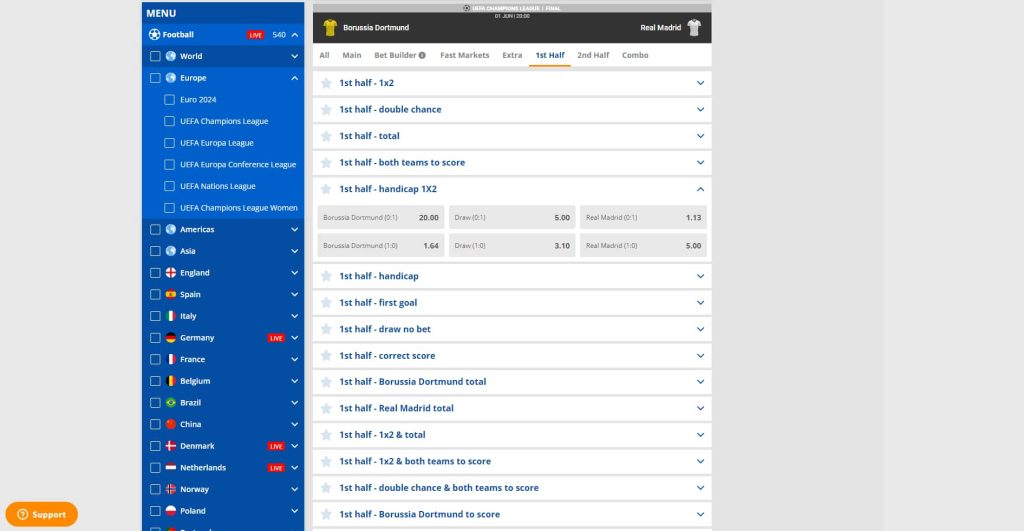
Task: Expand the France leagues list
Action: 295,359
